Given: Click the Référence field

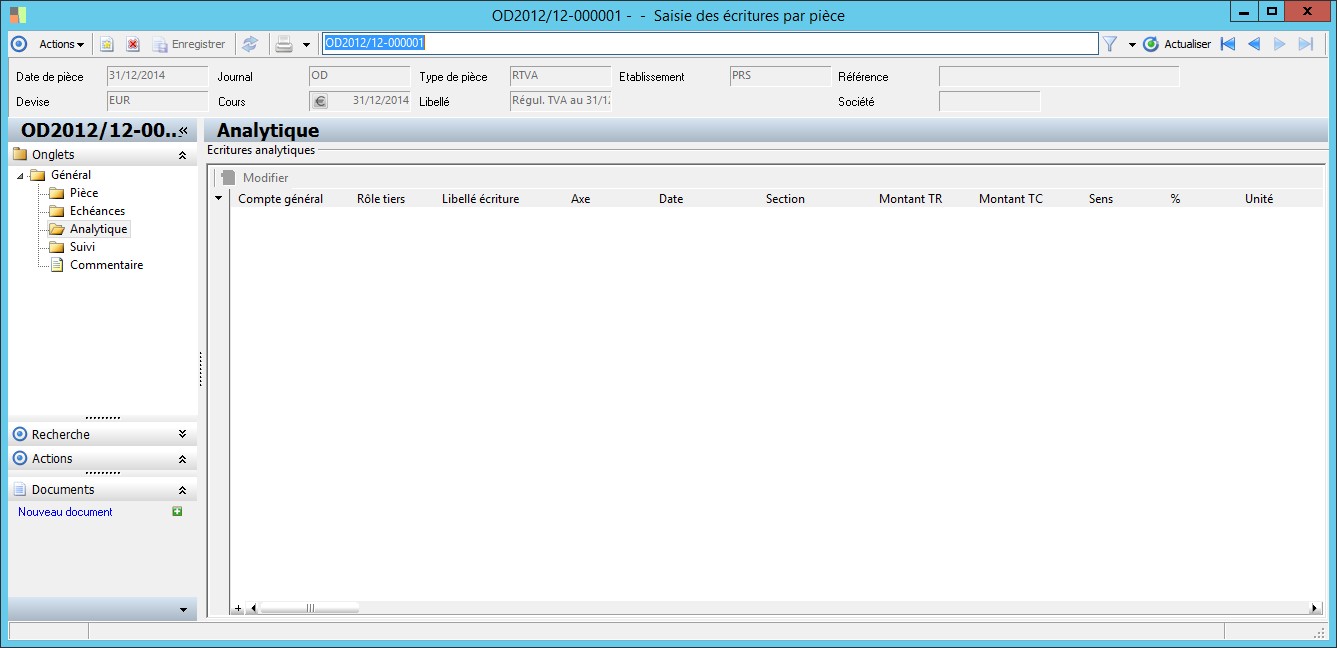Looking at the screenshot, I should coord(1059,76).
